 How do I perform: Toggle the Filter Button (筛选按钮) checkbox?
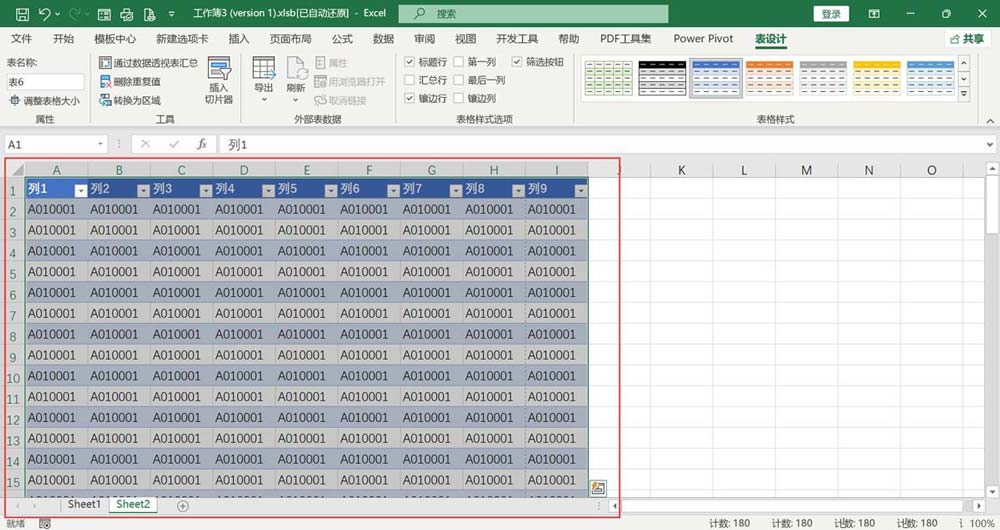(517, 62)
